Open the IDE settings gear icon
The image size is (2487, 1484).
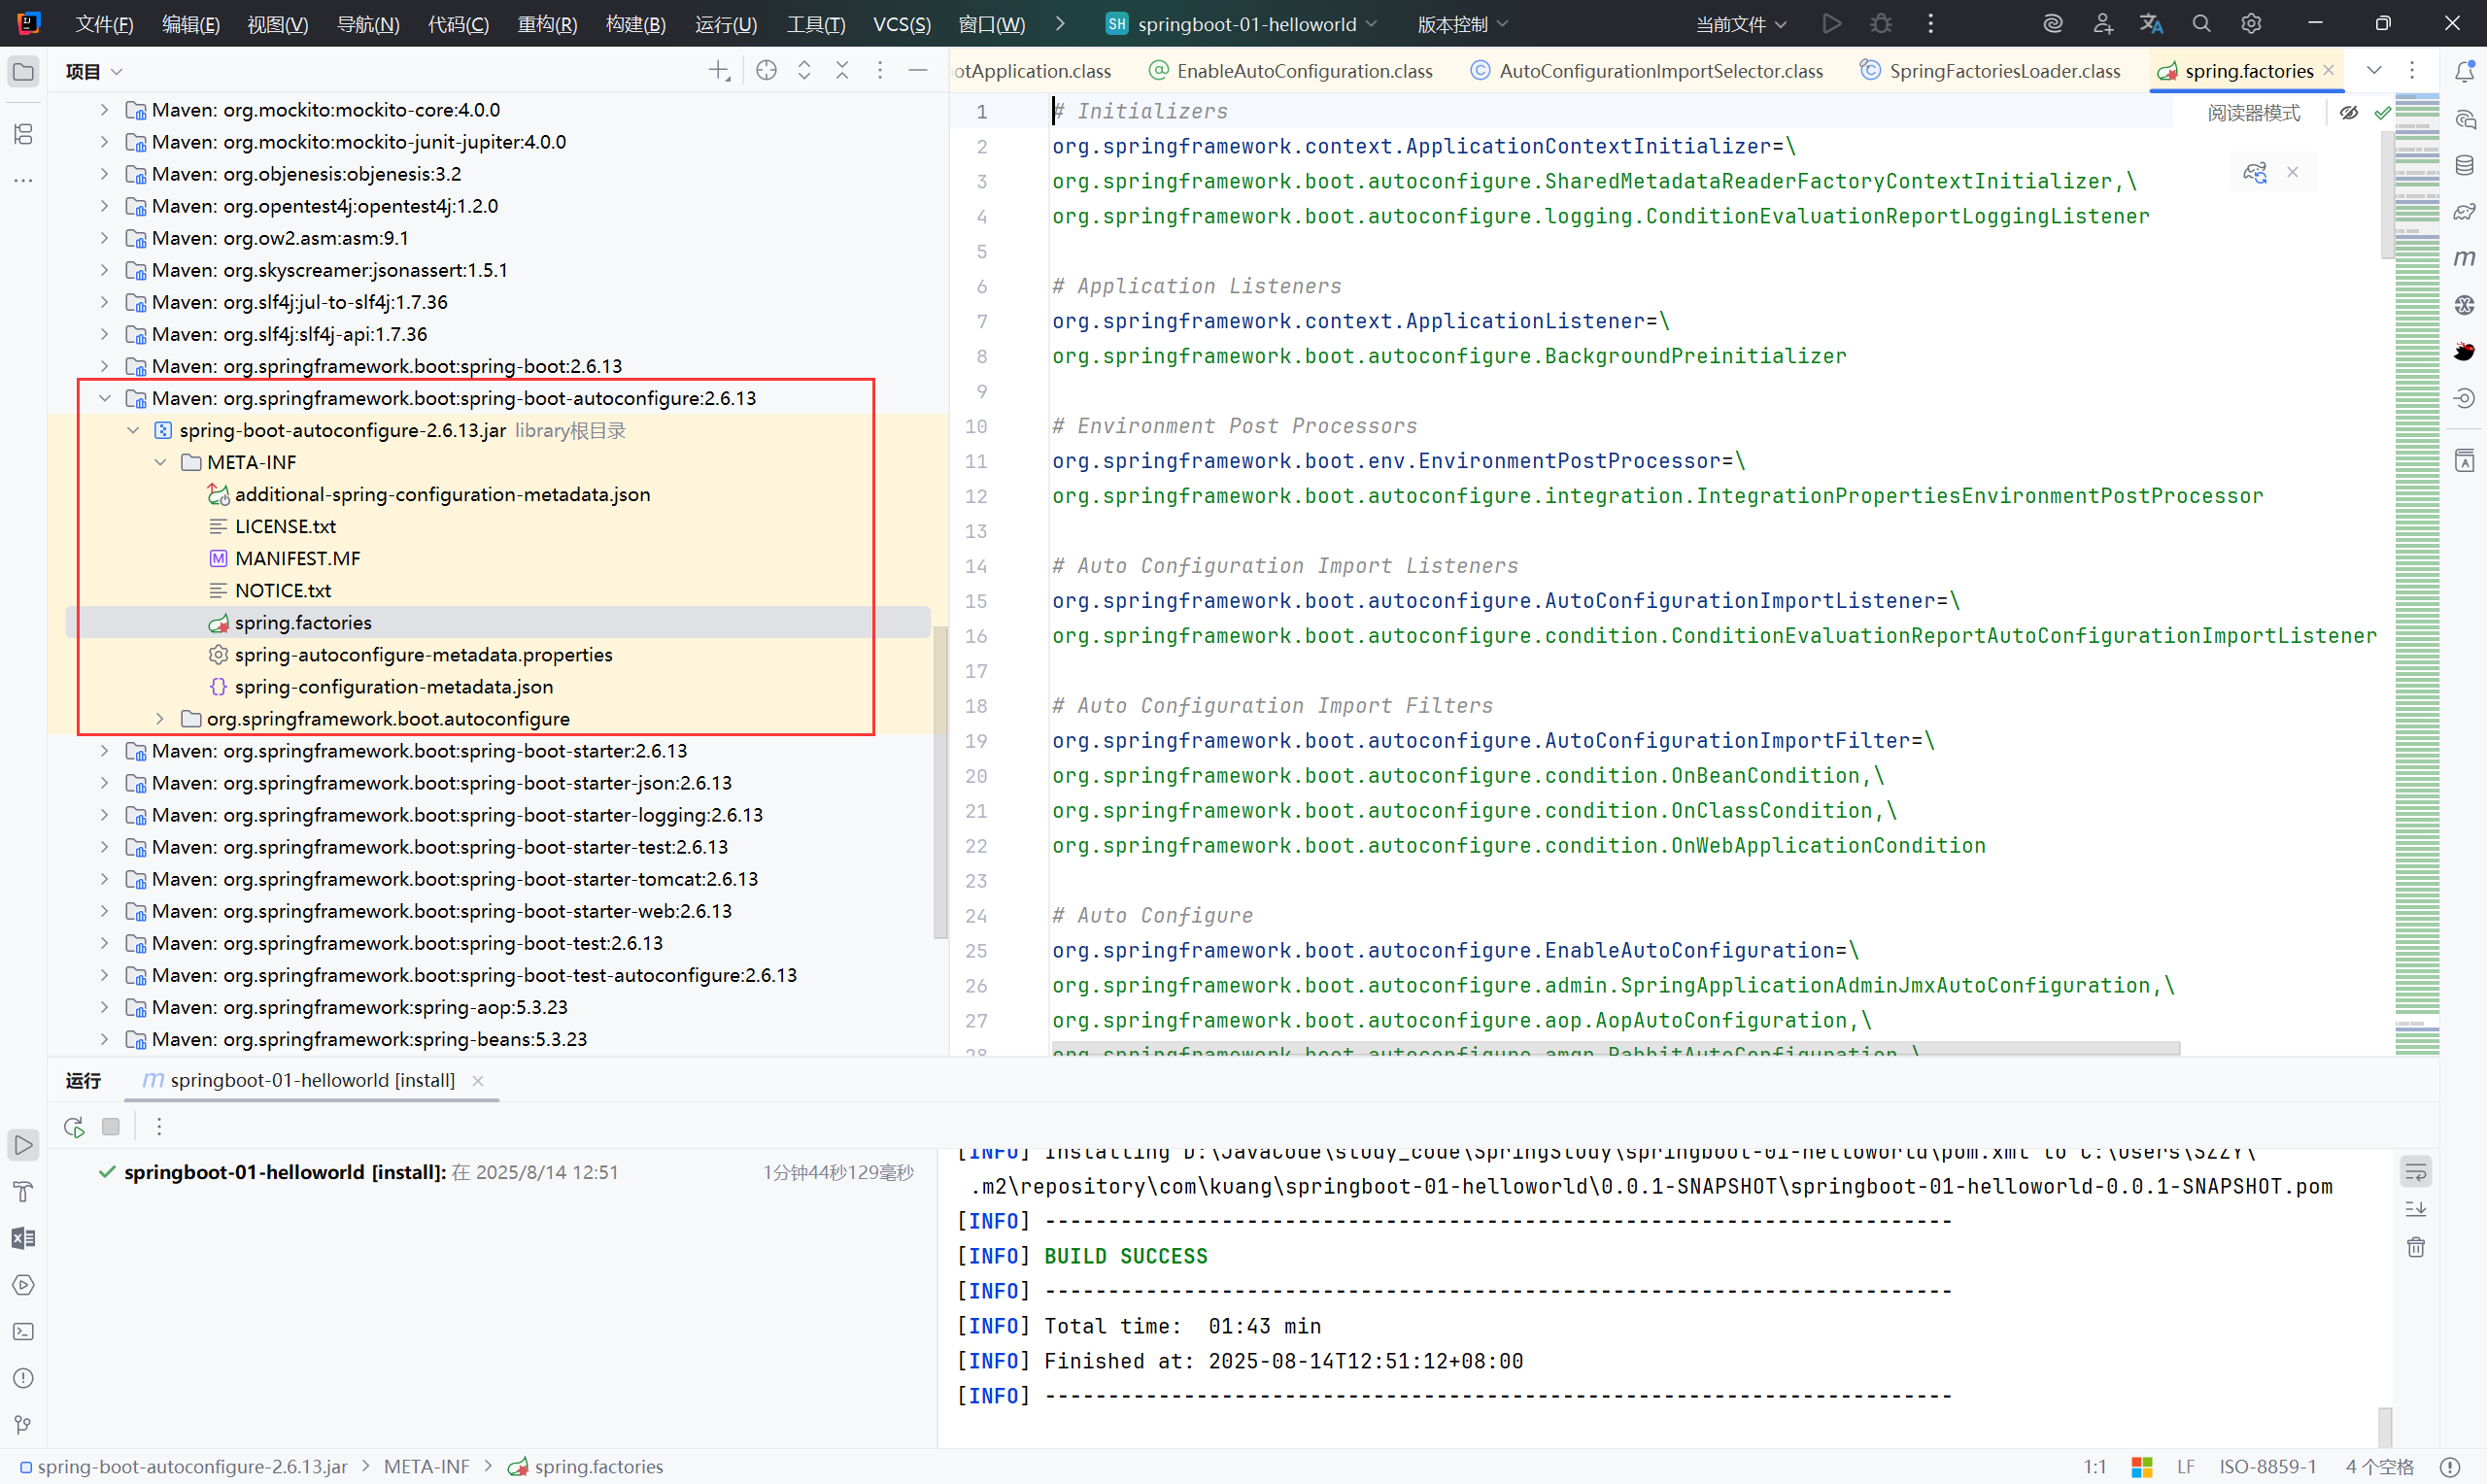pos(2250,23)
